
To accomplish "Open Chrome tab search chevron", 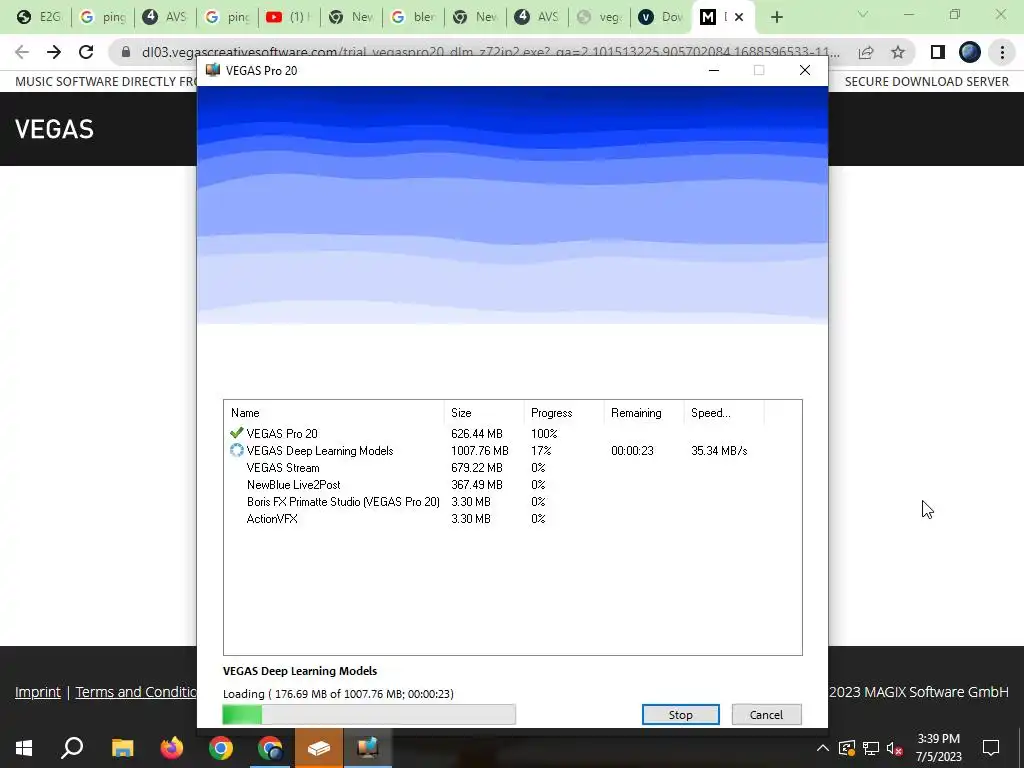I will point(863,14).
